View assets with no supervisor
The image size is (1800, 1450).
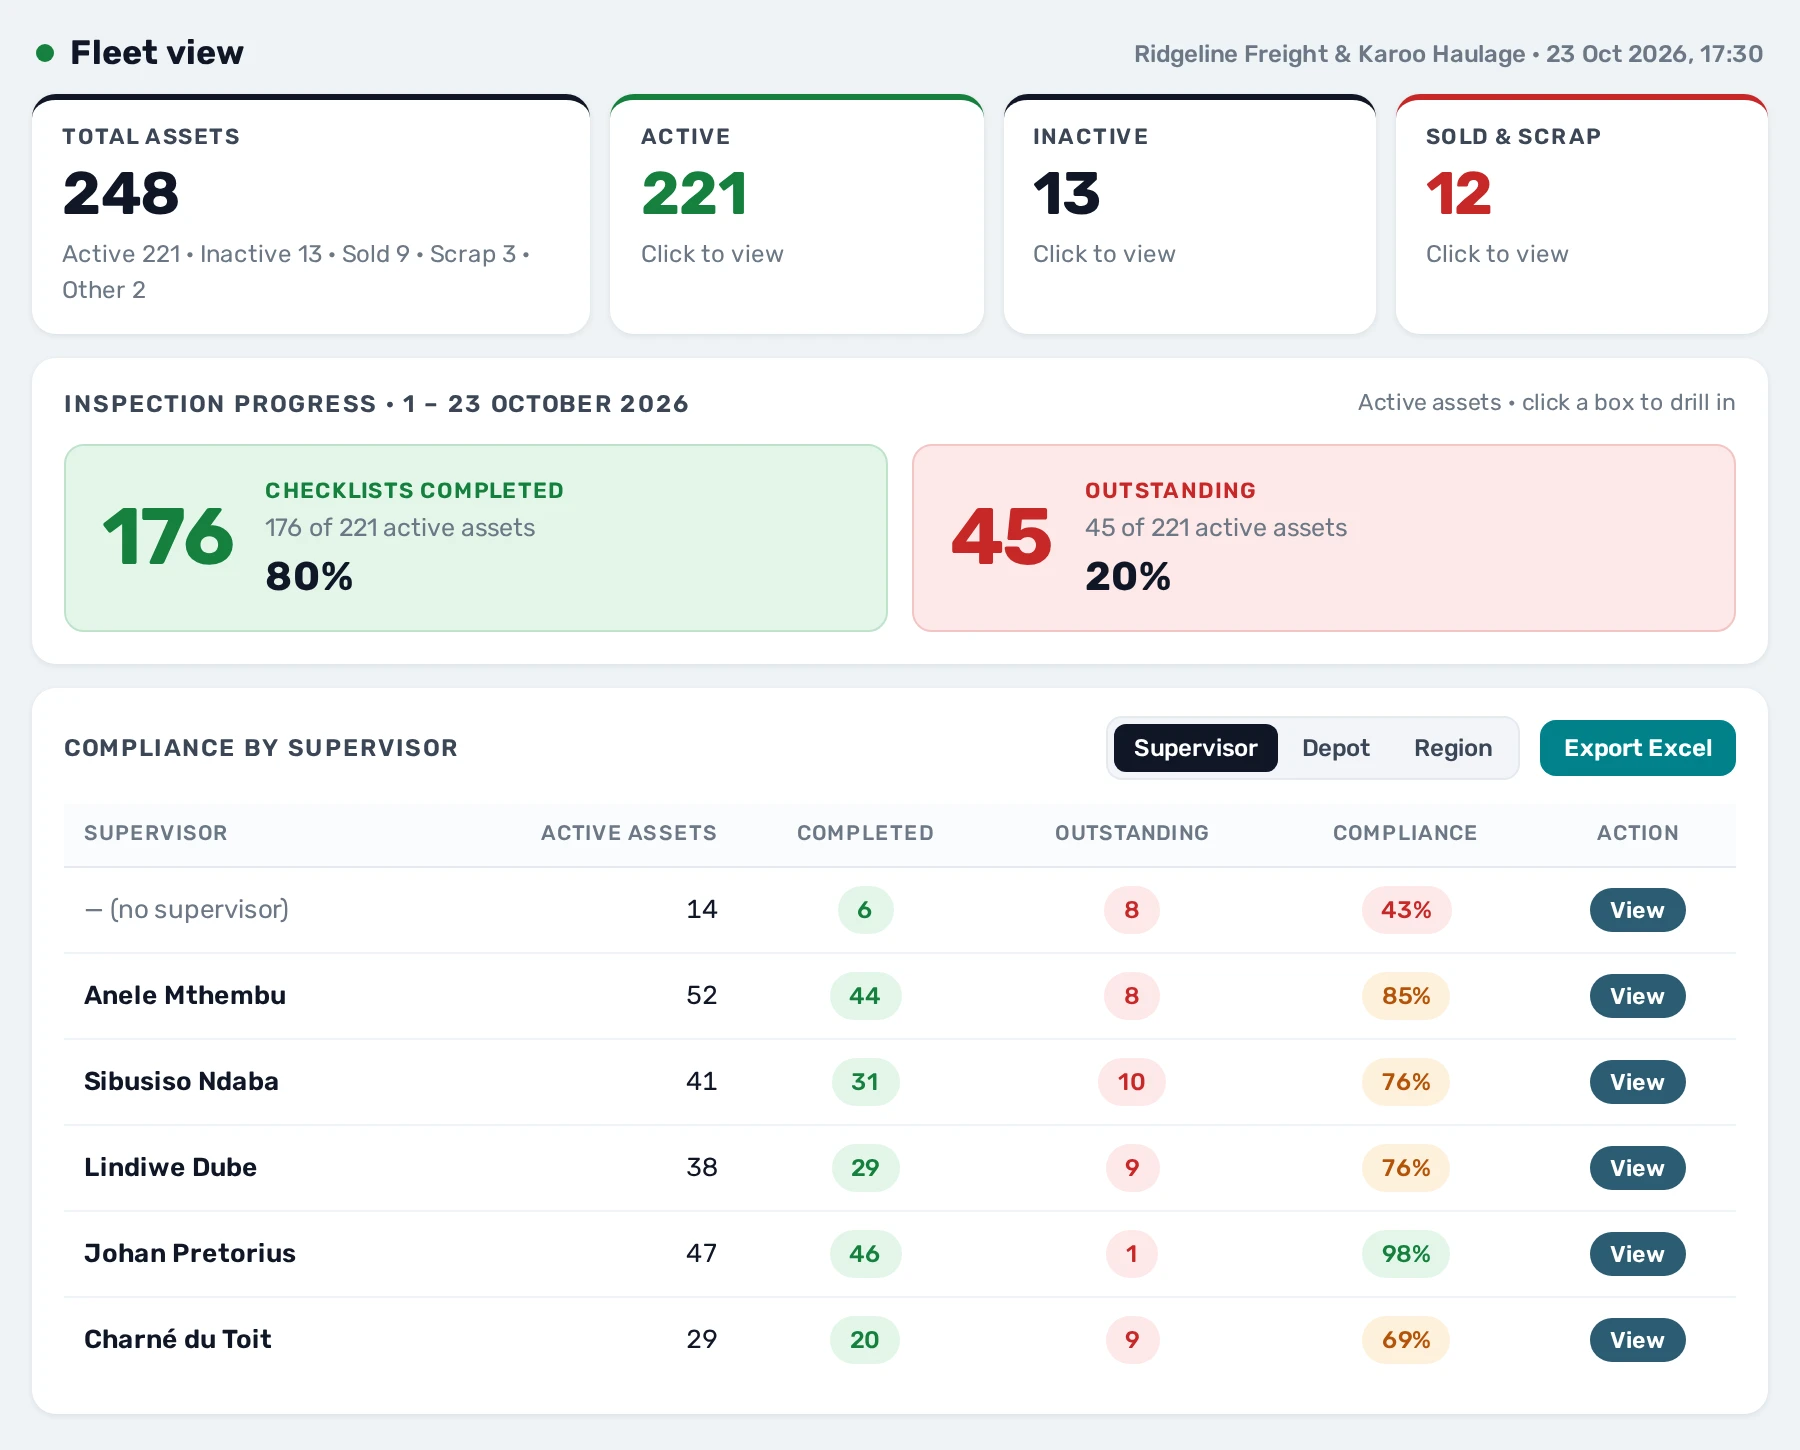tap(1638, 910)
